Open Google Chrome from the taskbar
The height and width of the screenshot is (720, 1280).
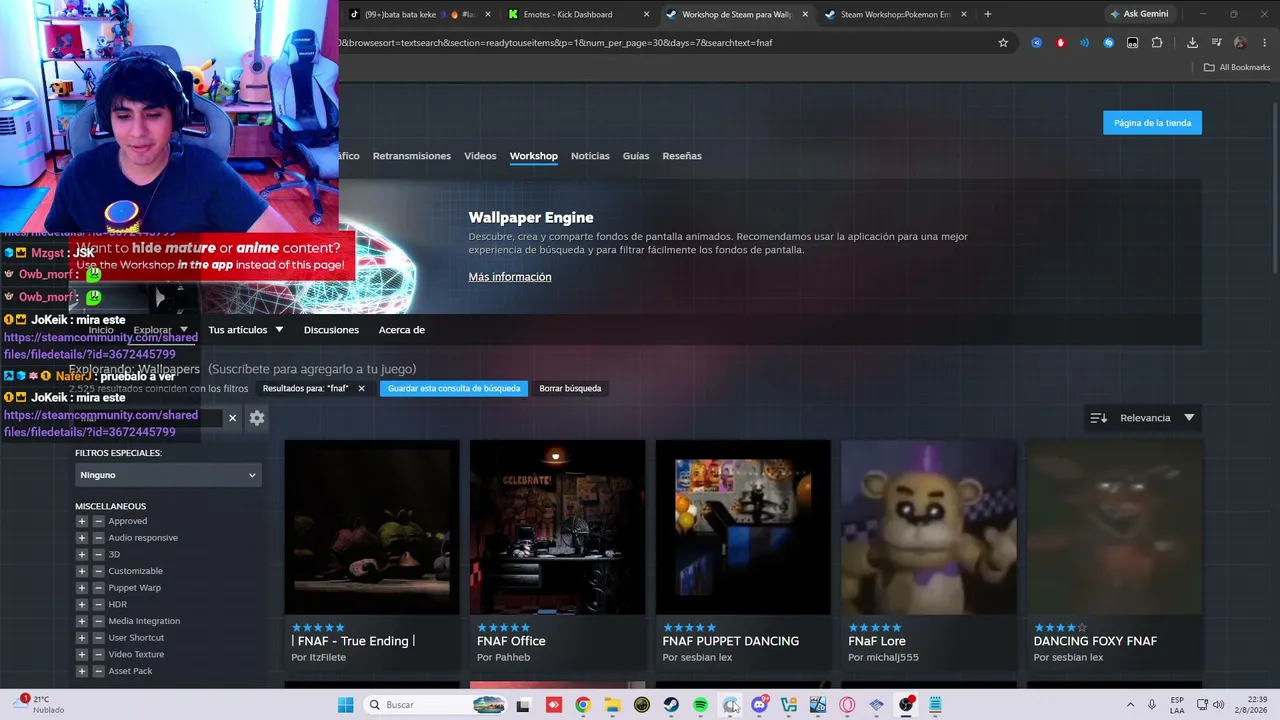point(583,705)
